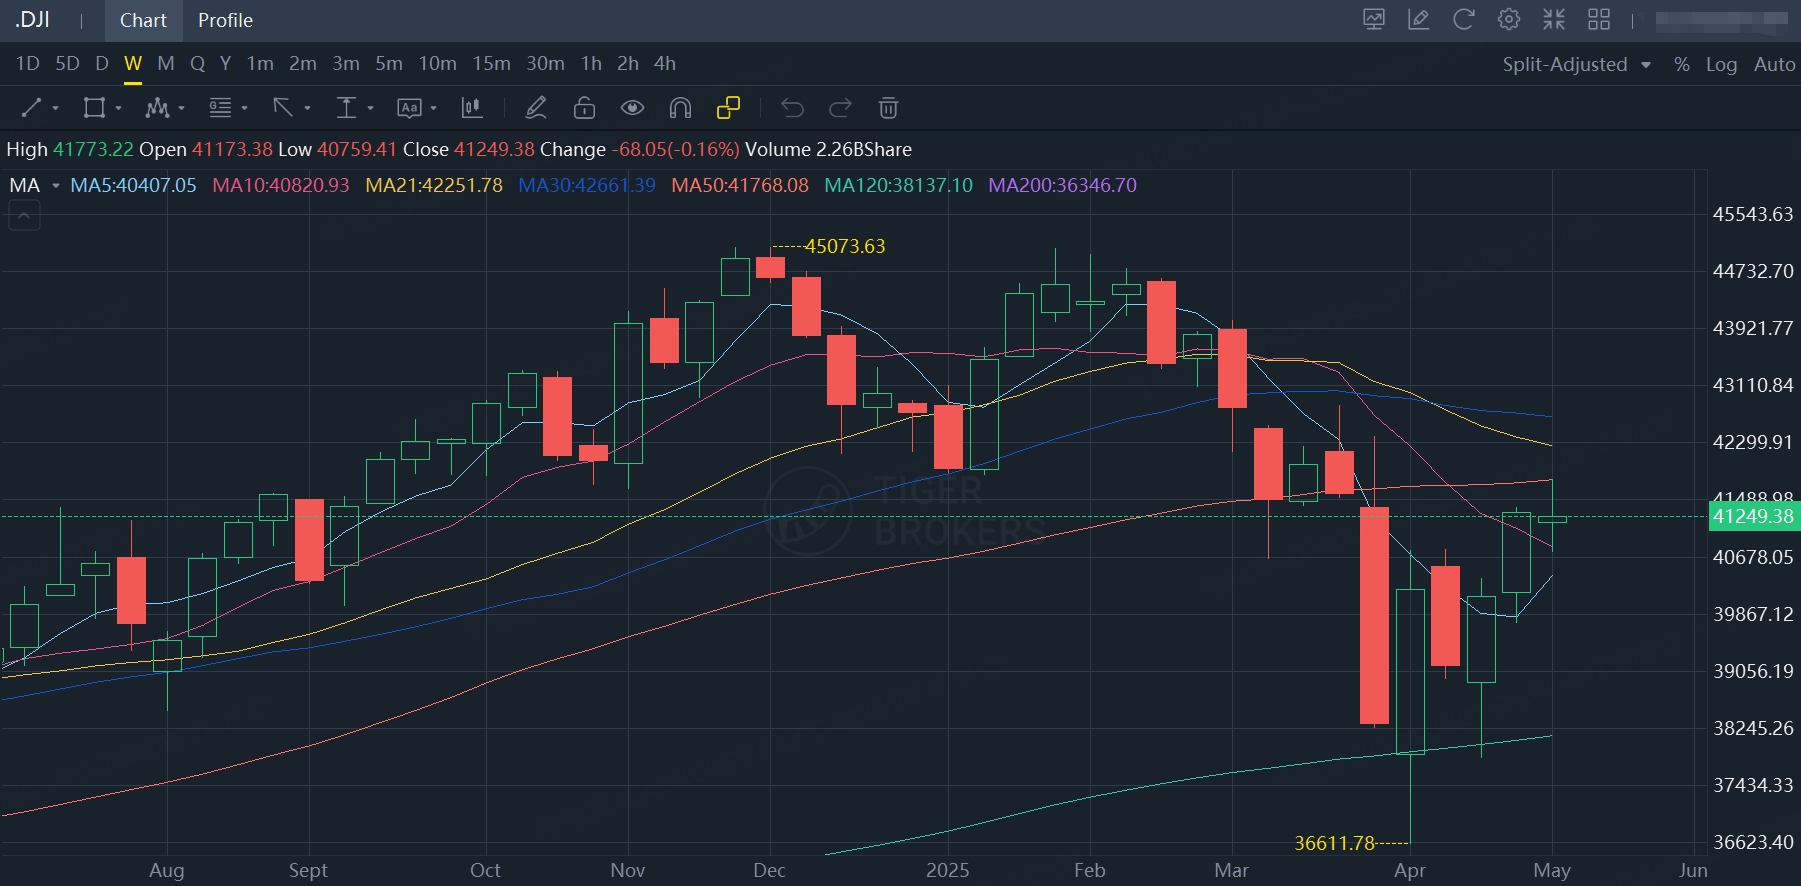Collapse indicator legend with chevron button
1801x886 pixels.
pos(24,215)
